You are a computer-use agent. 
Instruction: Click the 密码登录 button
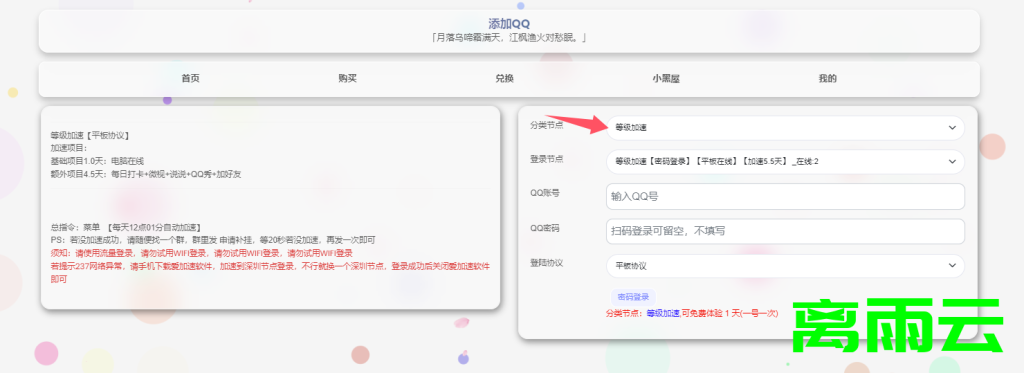(x=633, y=297)
